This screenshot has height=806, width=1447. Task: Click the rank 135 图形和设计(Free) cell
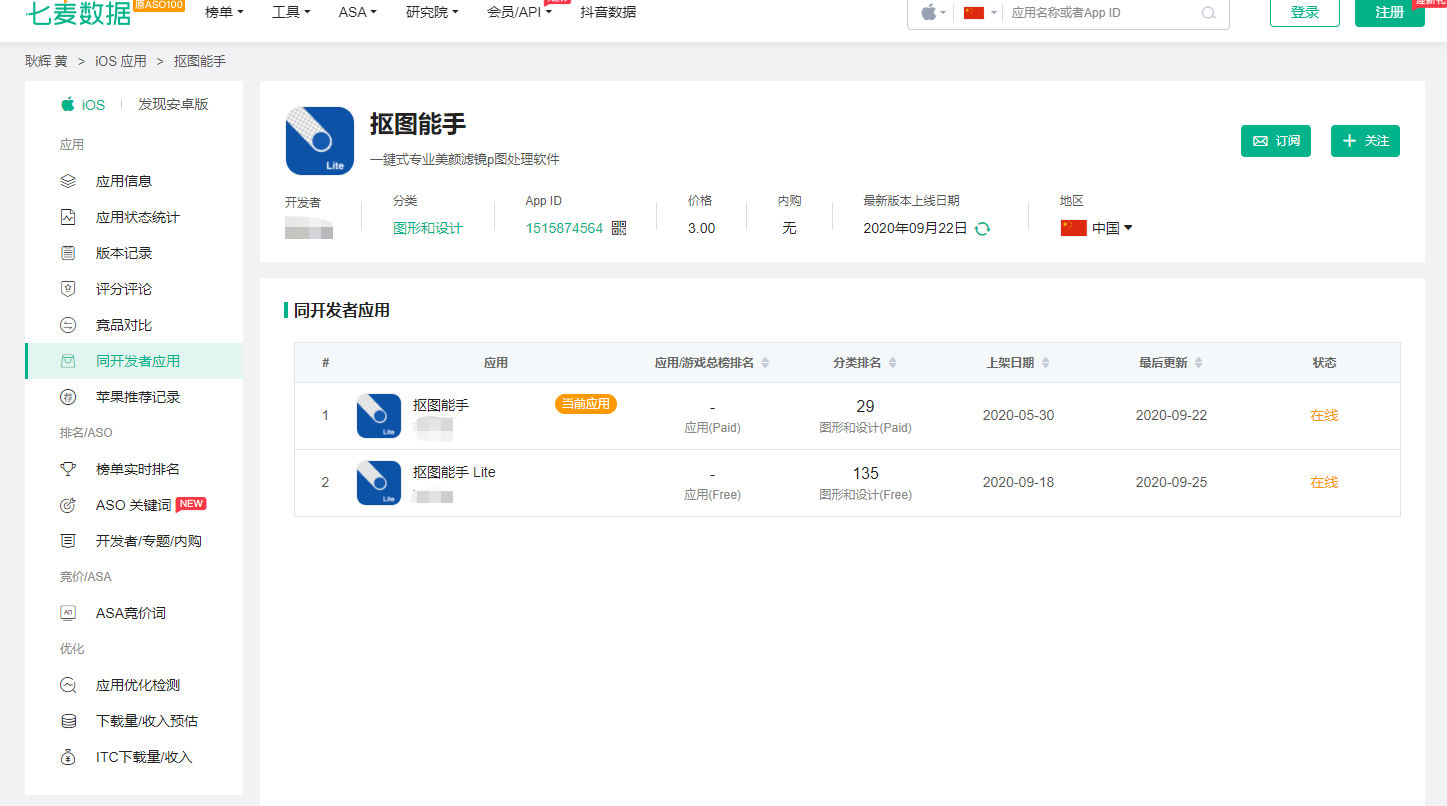coord(865,483)
